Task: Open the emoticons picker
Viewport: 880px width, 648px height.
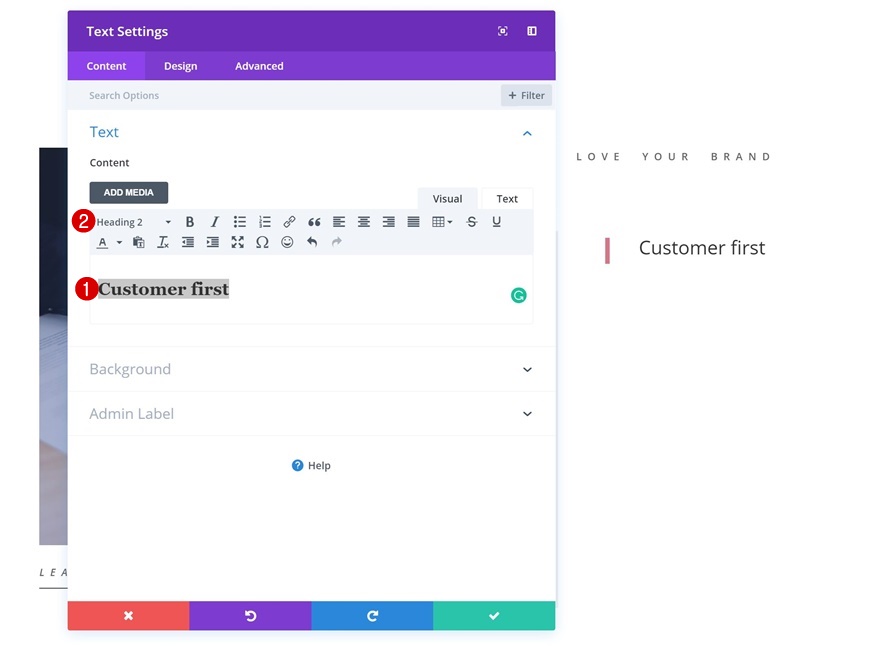Action: coord(287,242)
